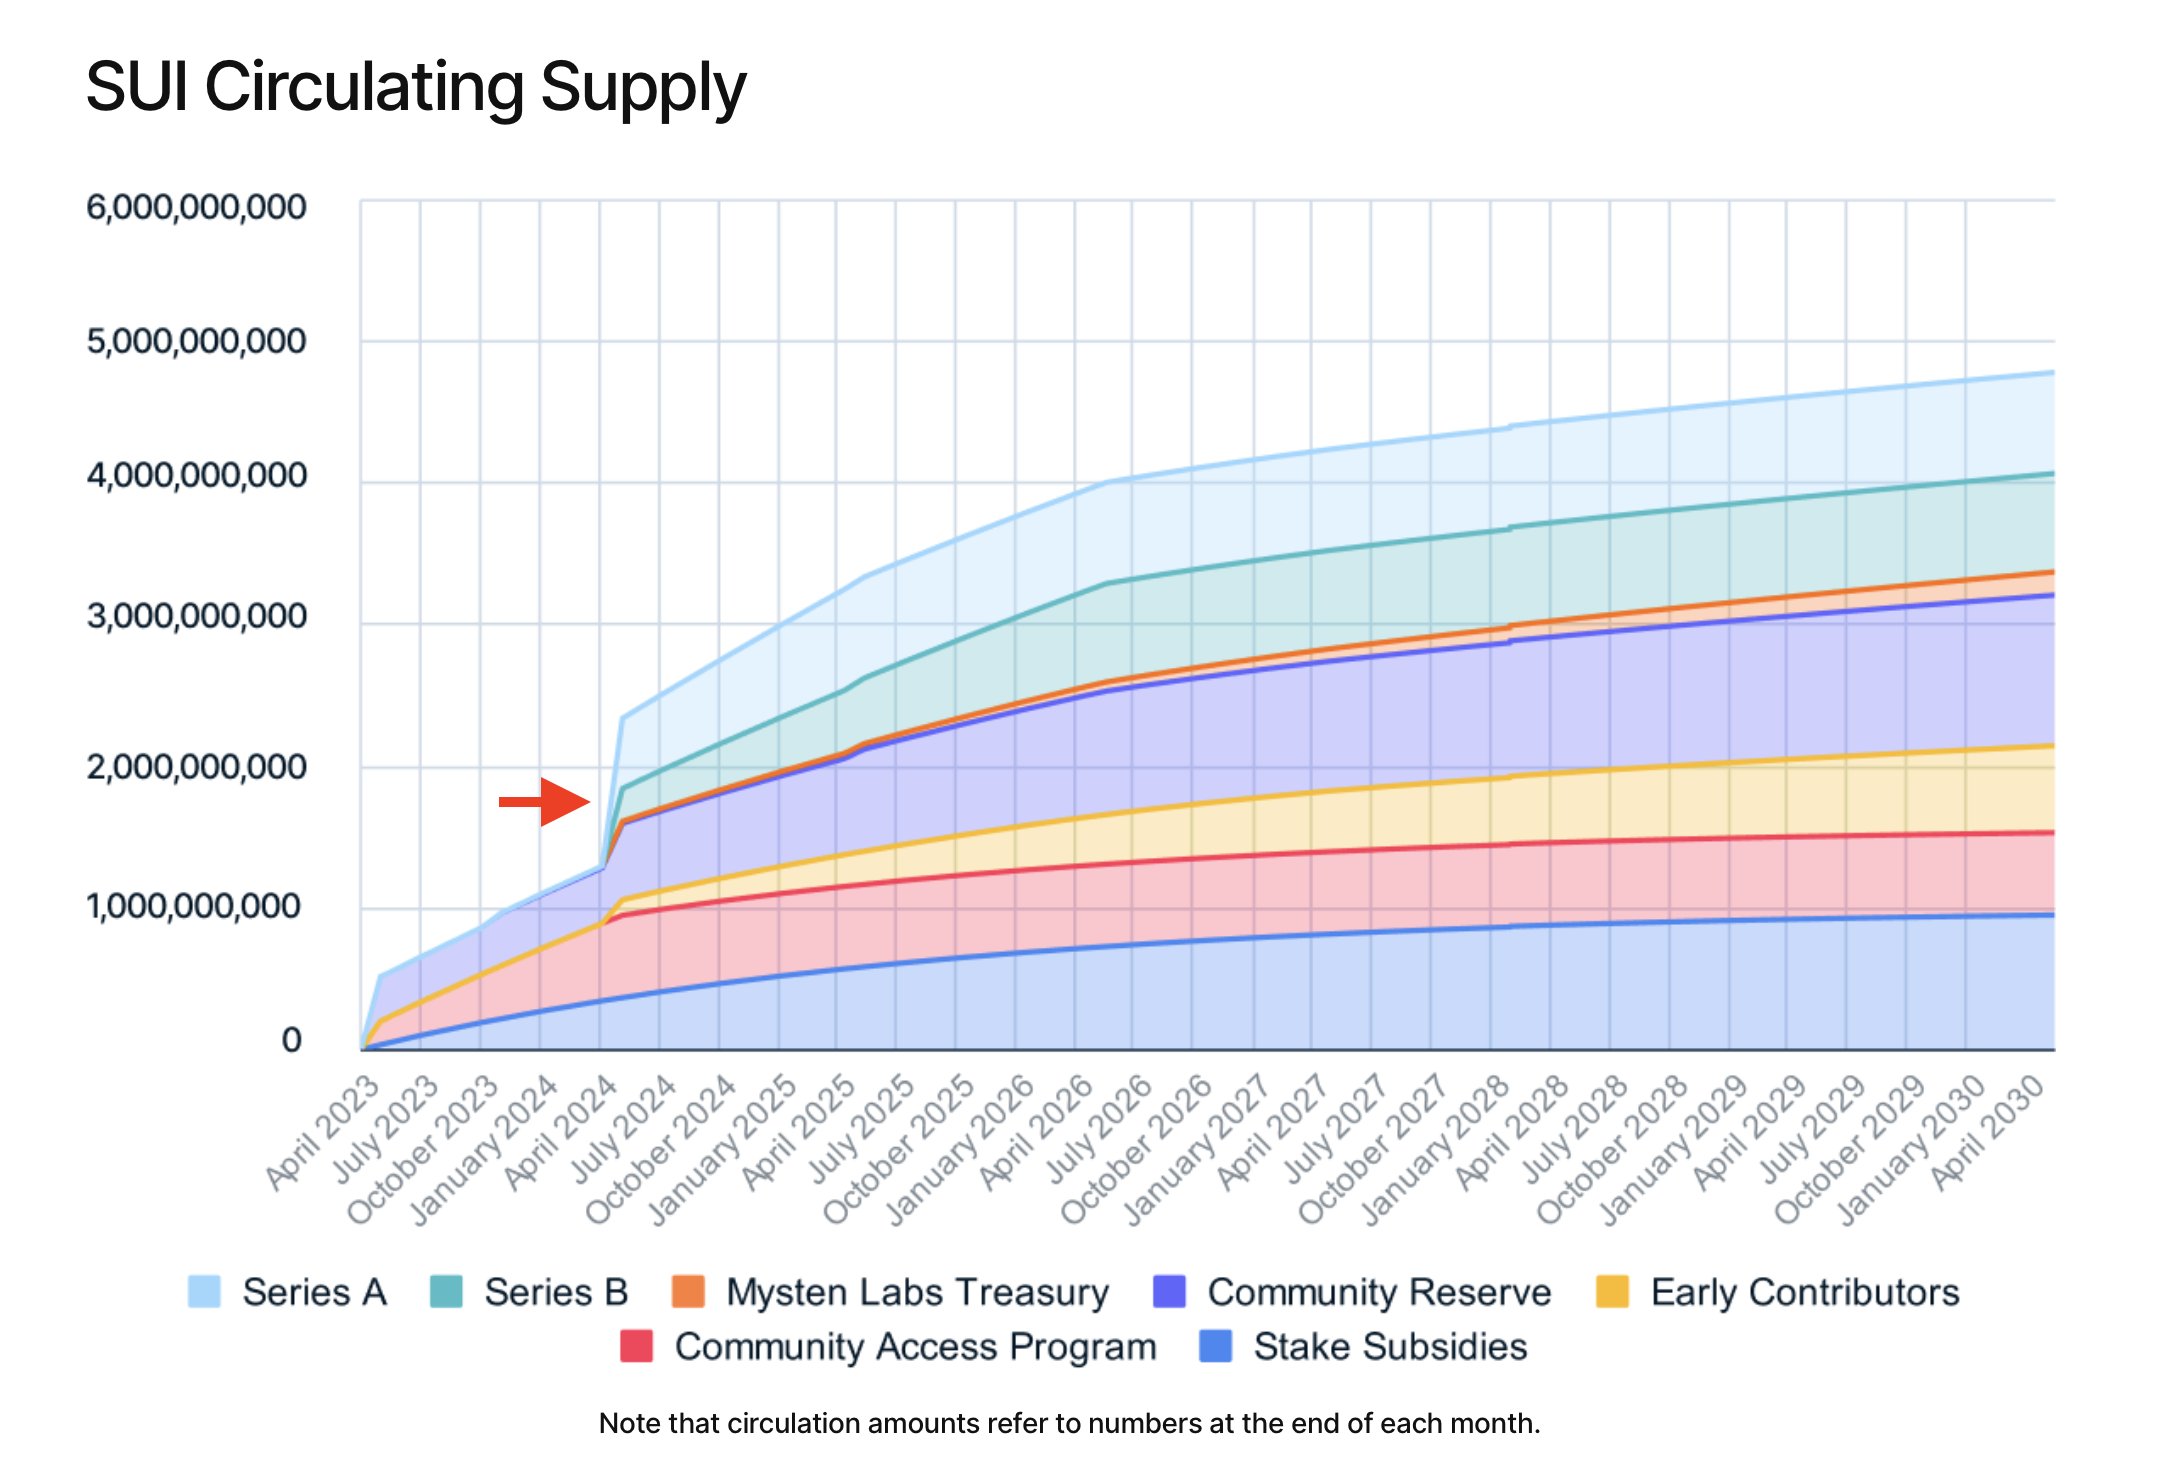The width and height of the screenshot is (2160, 1478).
Task: Toggle the Mysten Labs Treasury legend label
Action: (917, 1292)
